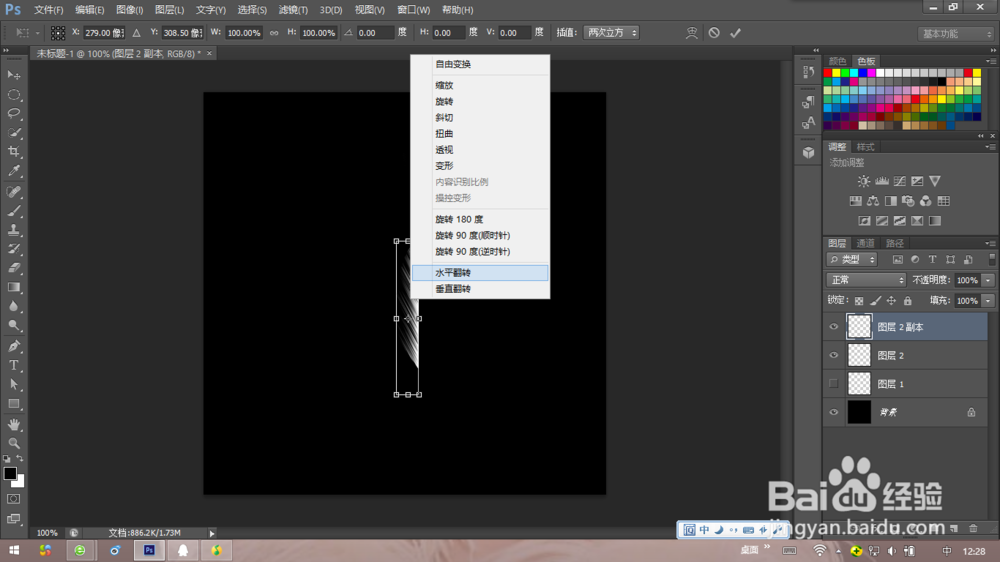Screen dimensions: 1000x562
Task: Open the fill slider dropdown arrow
Action: [x=989, y=300]
